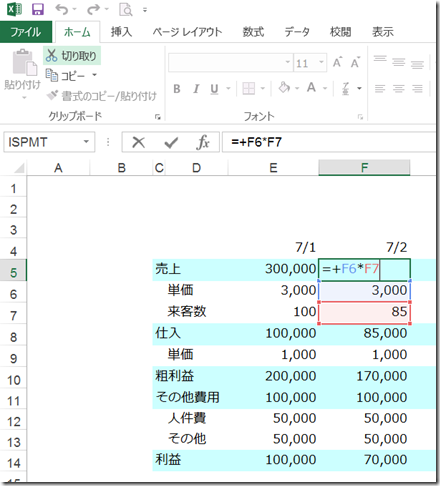
Task: Switch to the 挿入 tab
Action: click(121, 32)
